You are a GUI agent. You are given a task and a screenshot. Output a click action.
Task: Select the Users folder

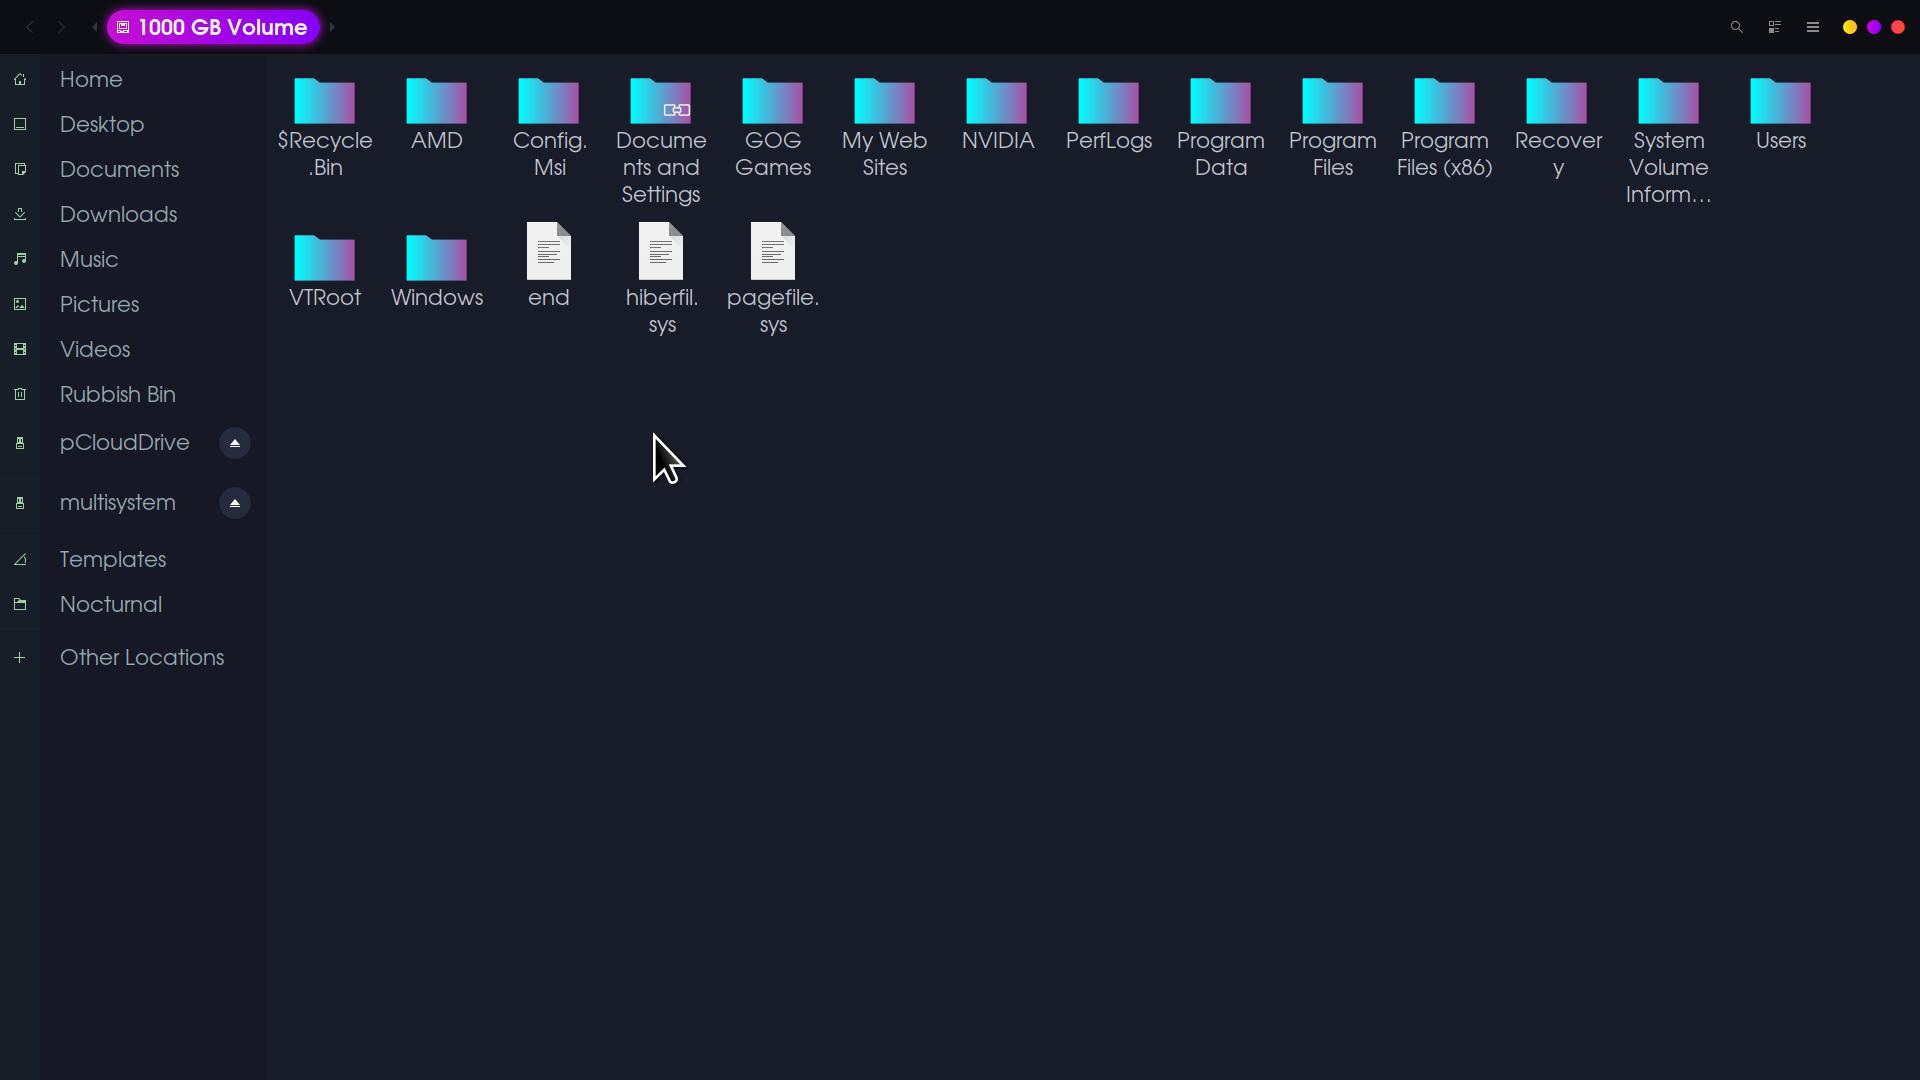coord(1780,103)
